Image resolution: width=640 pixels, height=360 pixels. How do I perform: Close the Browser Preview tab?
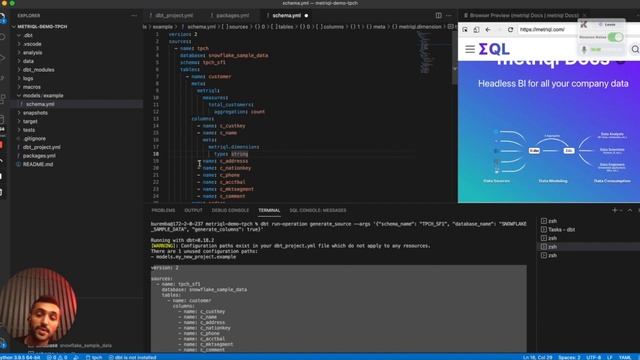584,16
